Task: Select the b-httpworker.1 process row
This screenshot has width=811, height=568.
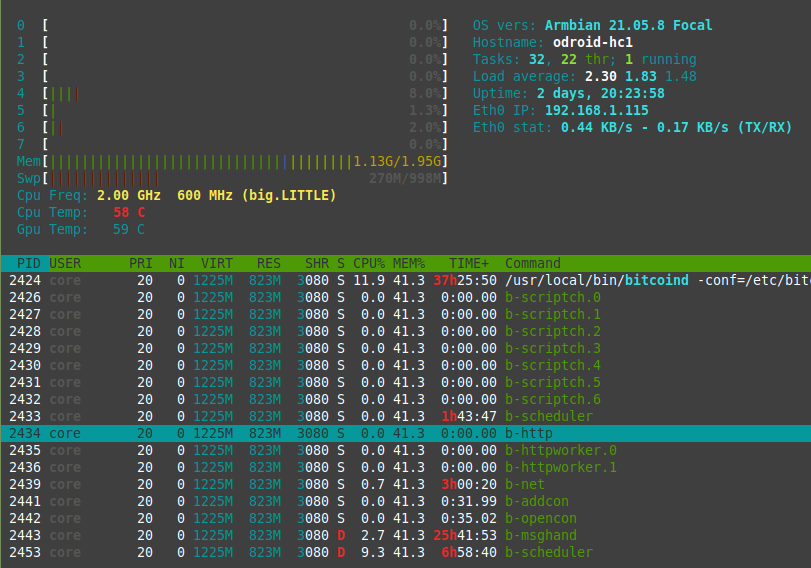Action: [x=406, y=468]
